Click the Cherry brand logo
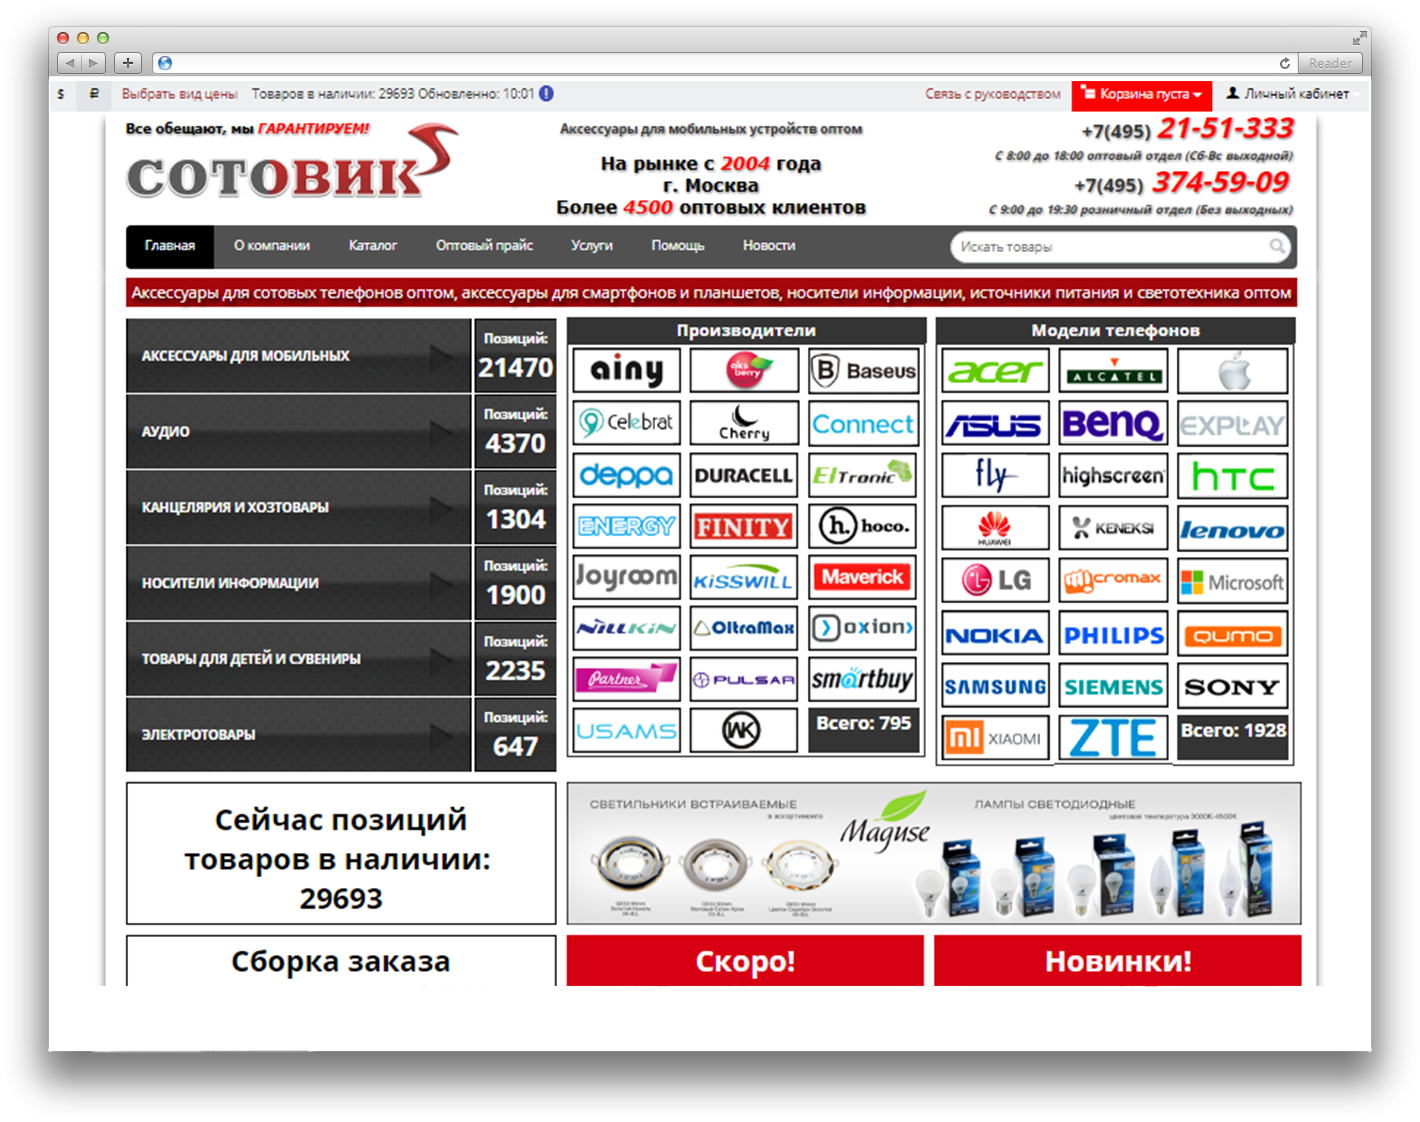 coord(745,423)
